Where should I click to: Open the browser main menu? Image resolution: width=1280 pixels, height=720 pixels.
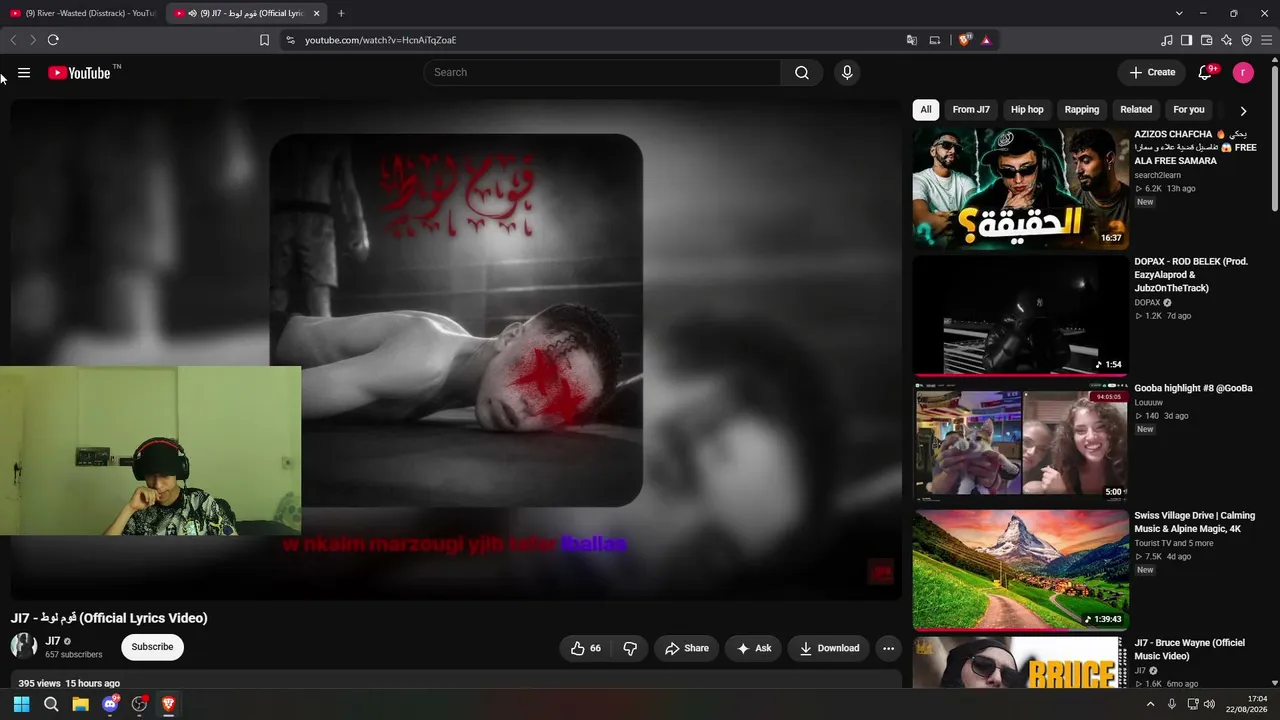(1266, 40)
